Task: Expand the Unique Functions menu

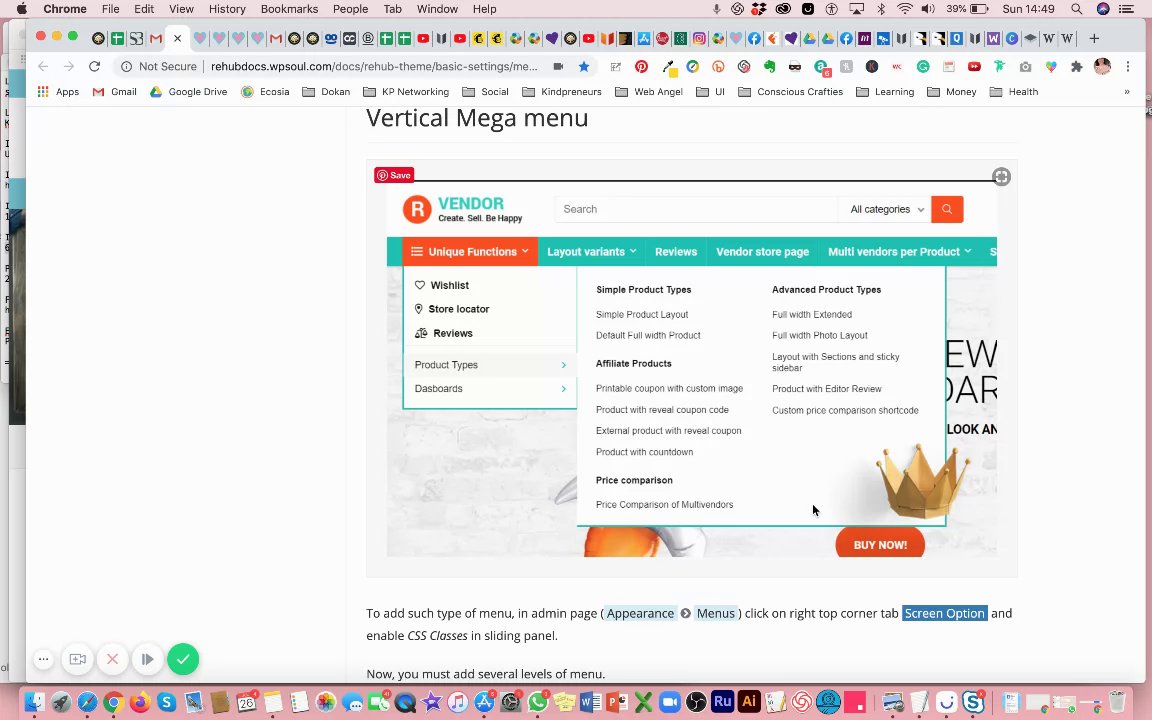Action: click(x=469, y=251)
